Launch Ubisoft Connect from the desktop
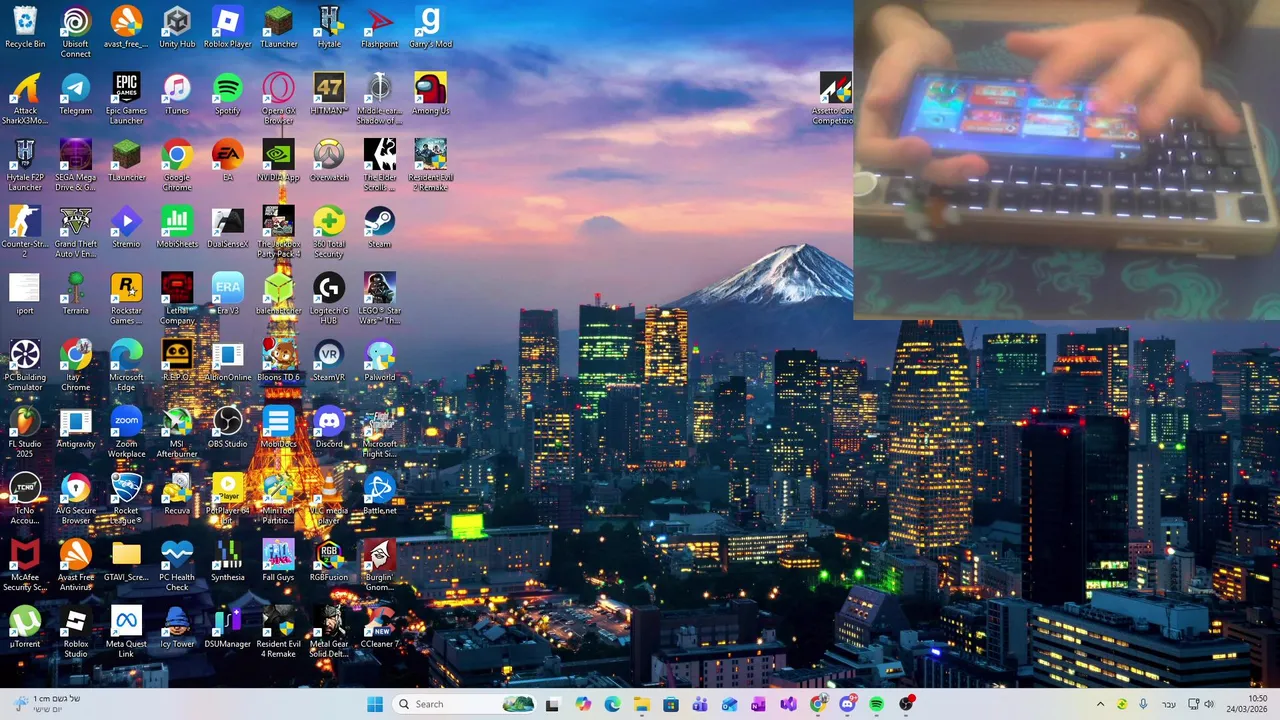The height and width of the screenshot is (720, 1280). coord(76,32)
